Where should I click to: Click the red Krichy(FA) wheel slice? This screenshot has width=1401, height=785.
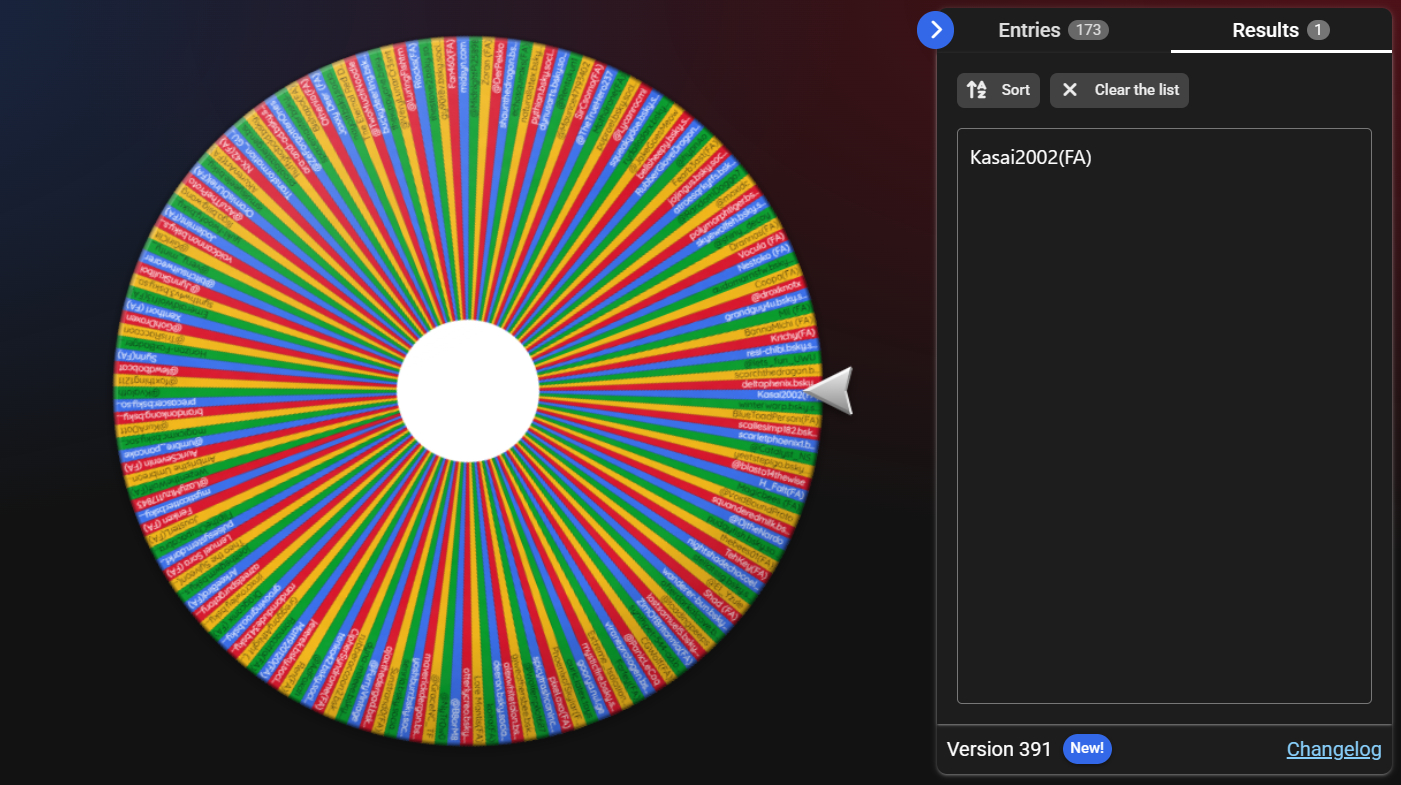tap(792, 335)
